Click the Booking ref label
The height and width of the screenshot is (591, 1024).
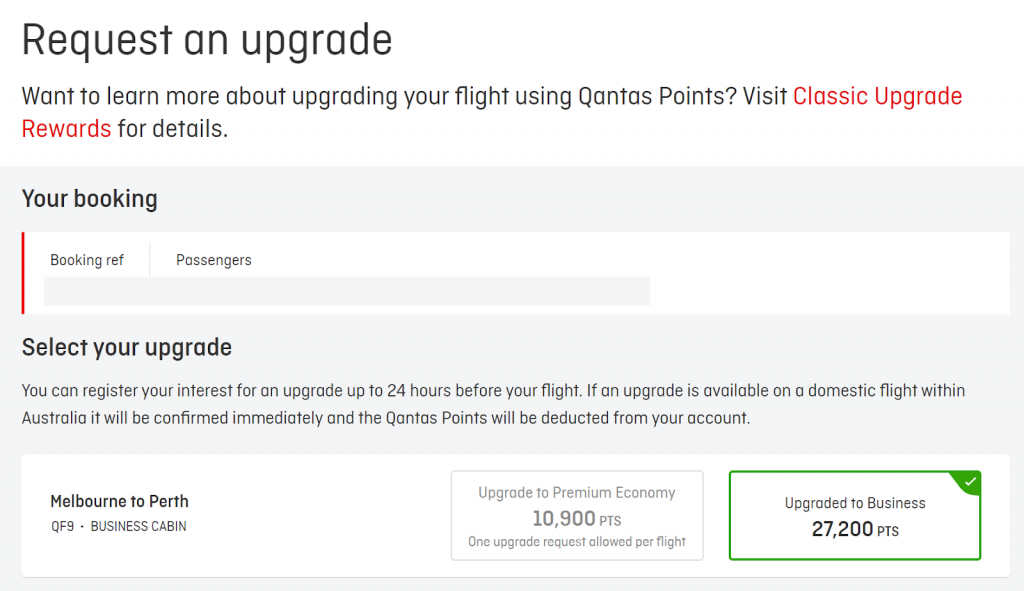click(x=87, y=260)
